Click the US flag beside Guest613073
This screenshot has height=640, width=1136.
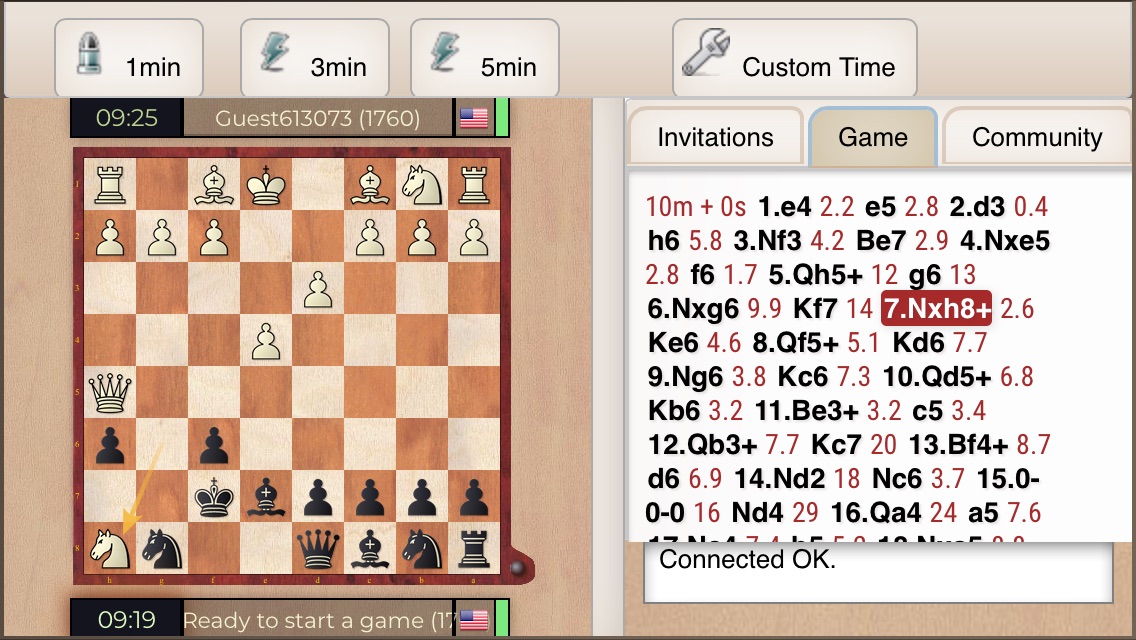474,118
